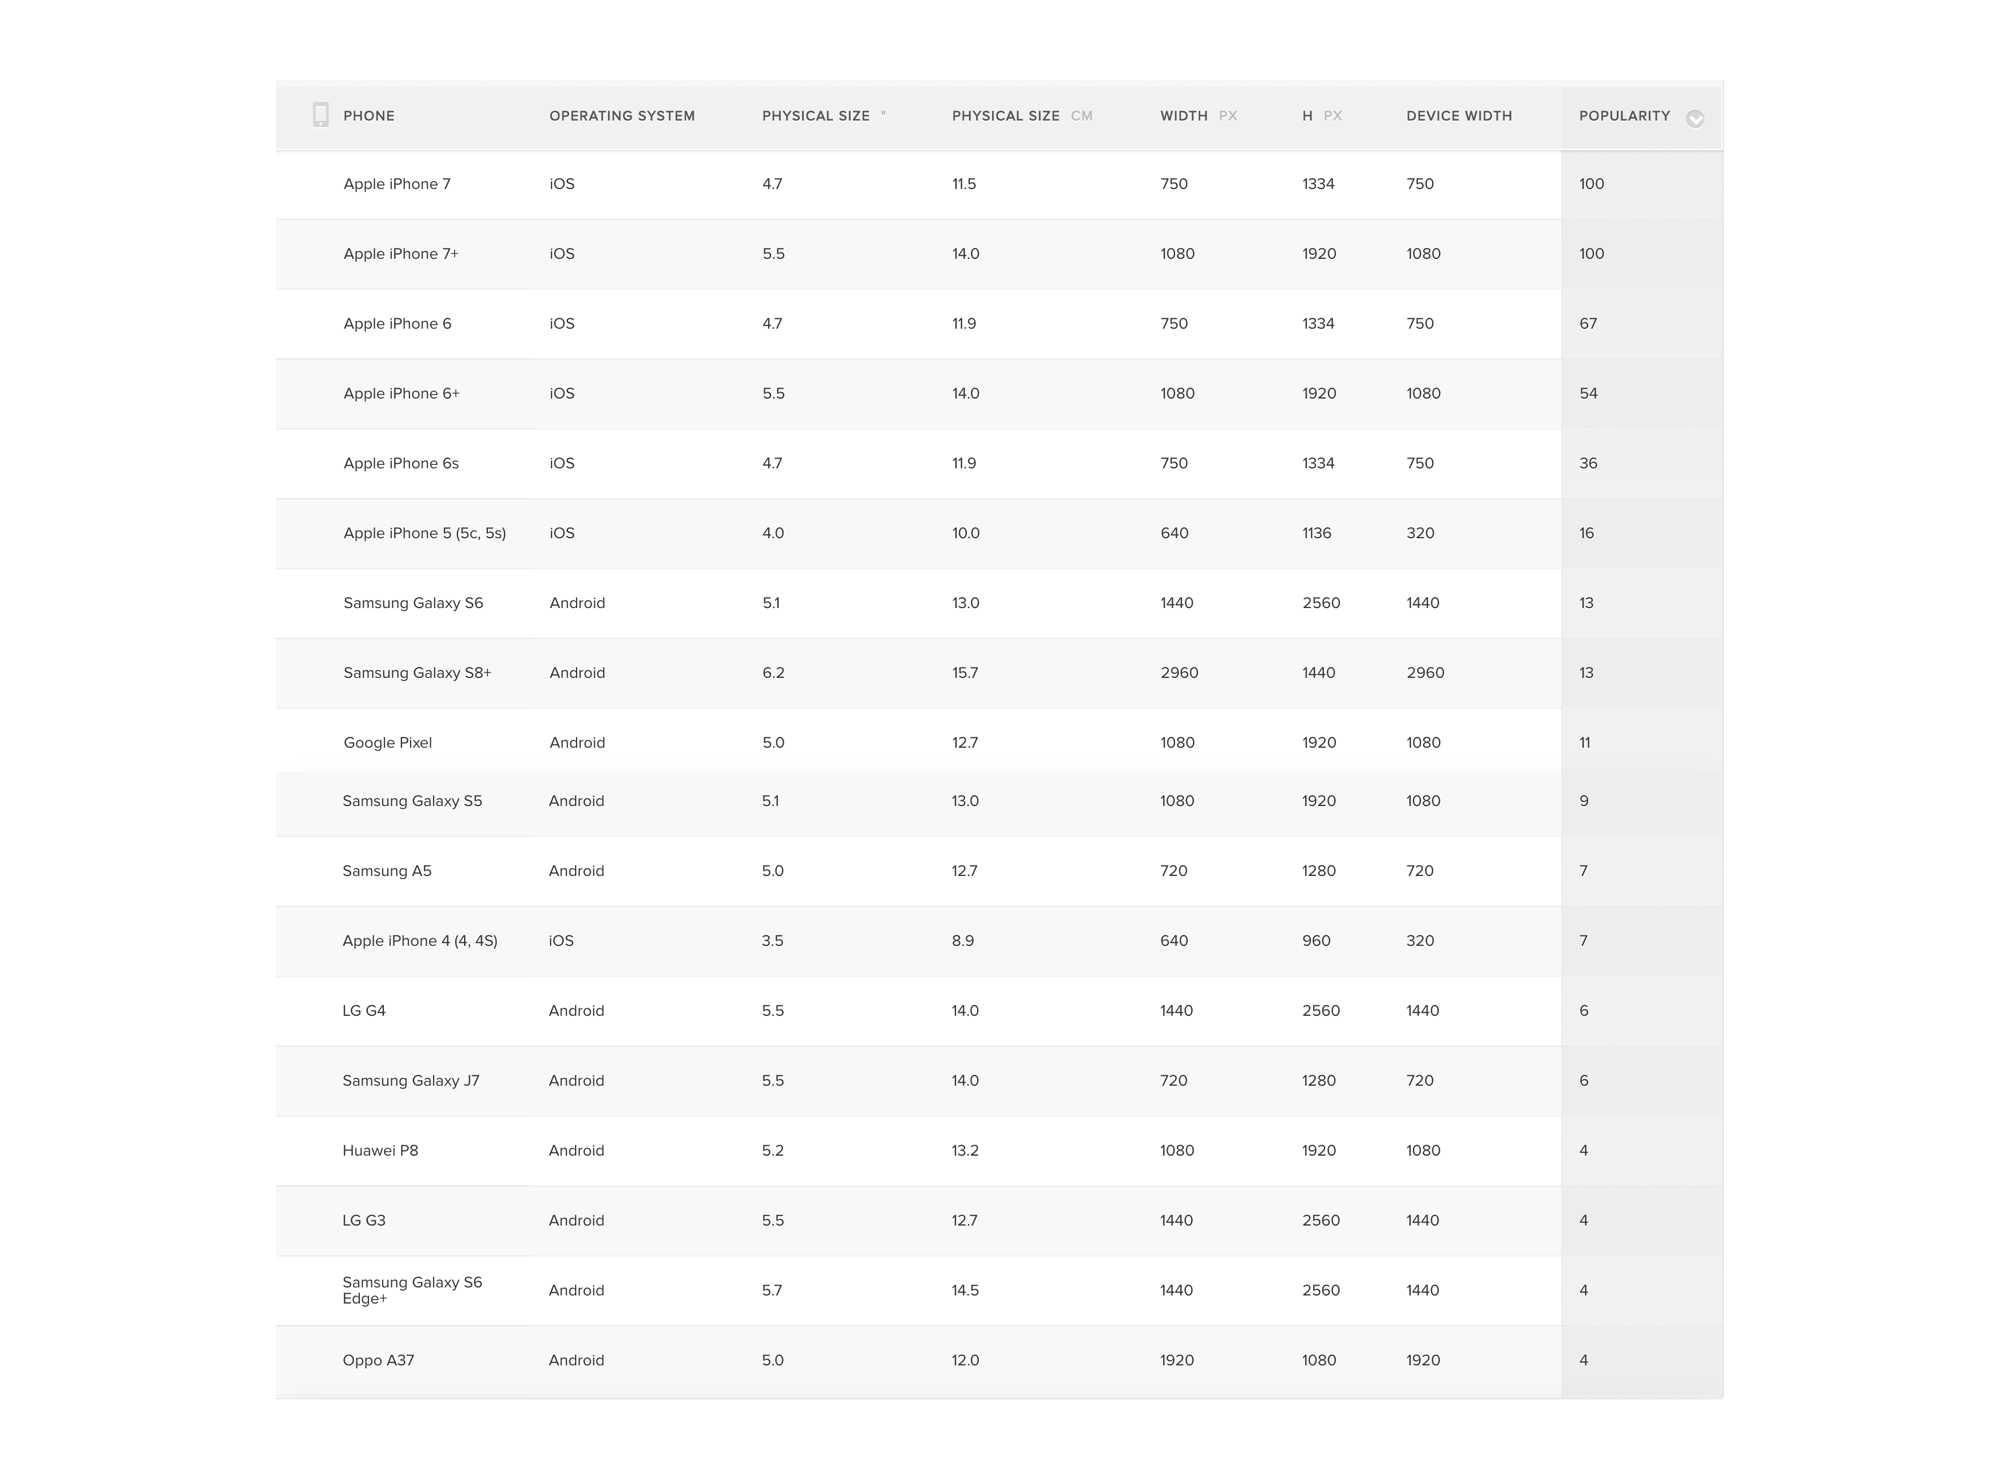Click the LG G4 phone name

pyautogui.click(x=364, y=1010)
